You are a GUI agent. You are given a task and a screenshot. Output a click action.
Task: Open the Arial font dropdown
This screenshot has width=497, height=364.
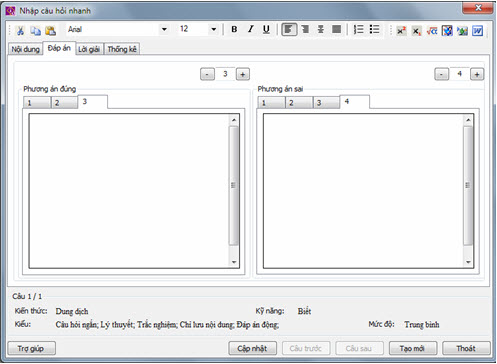164,29
